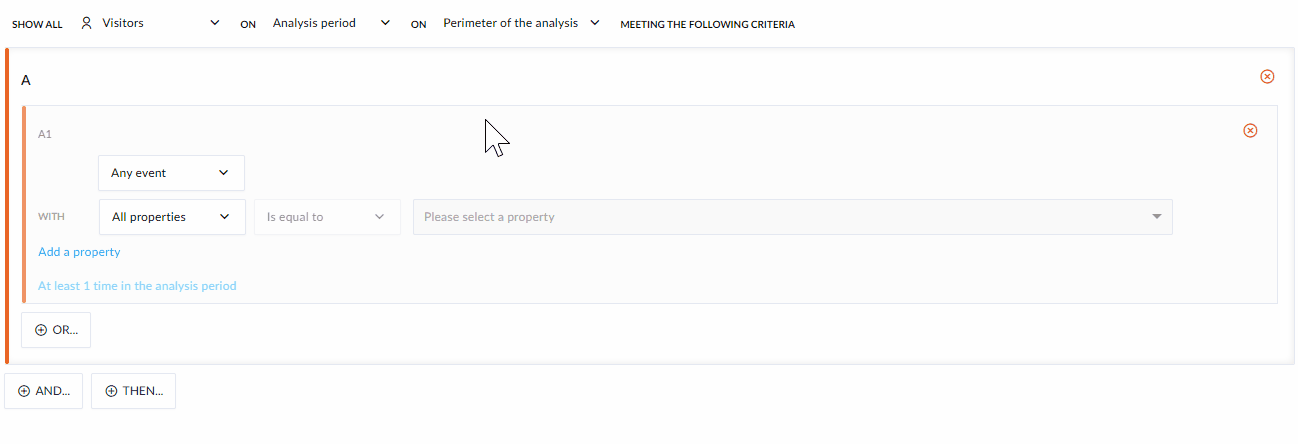Click the Add a property link

coord(79,252)
